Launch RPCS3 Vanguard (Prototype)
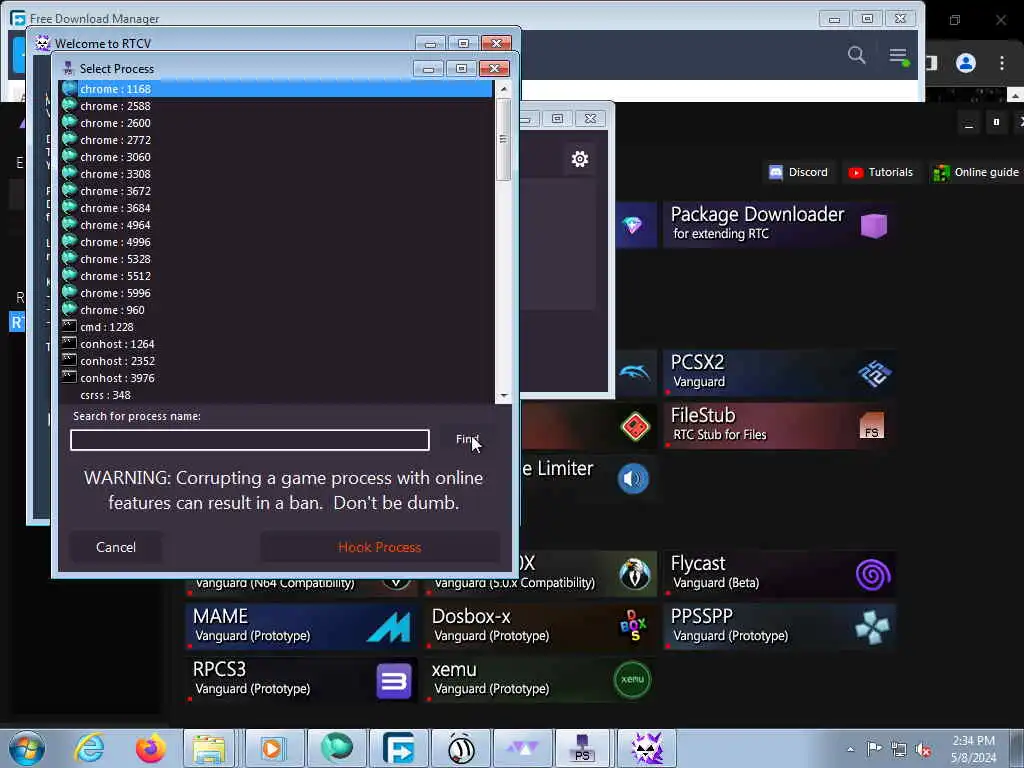Viewport: 1024px width, 768px height. (x=301, y=680)
